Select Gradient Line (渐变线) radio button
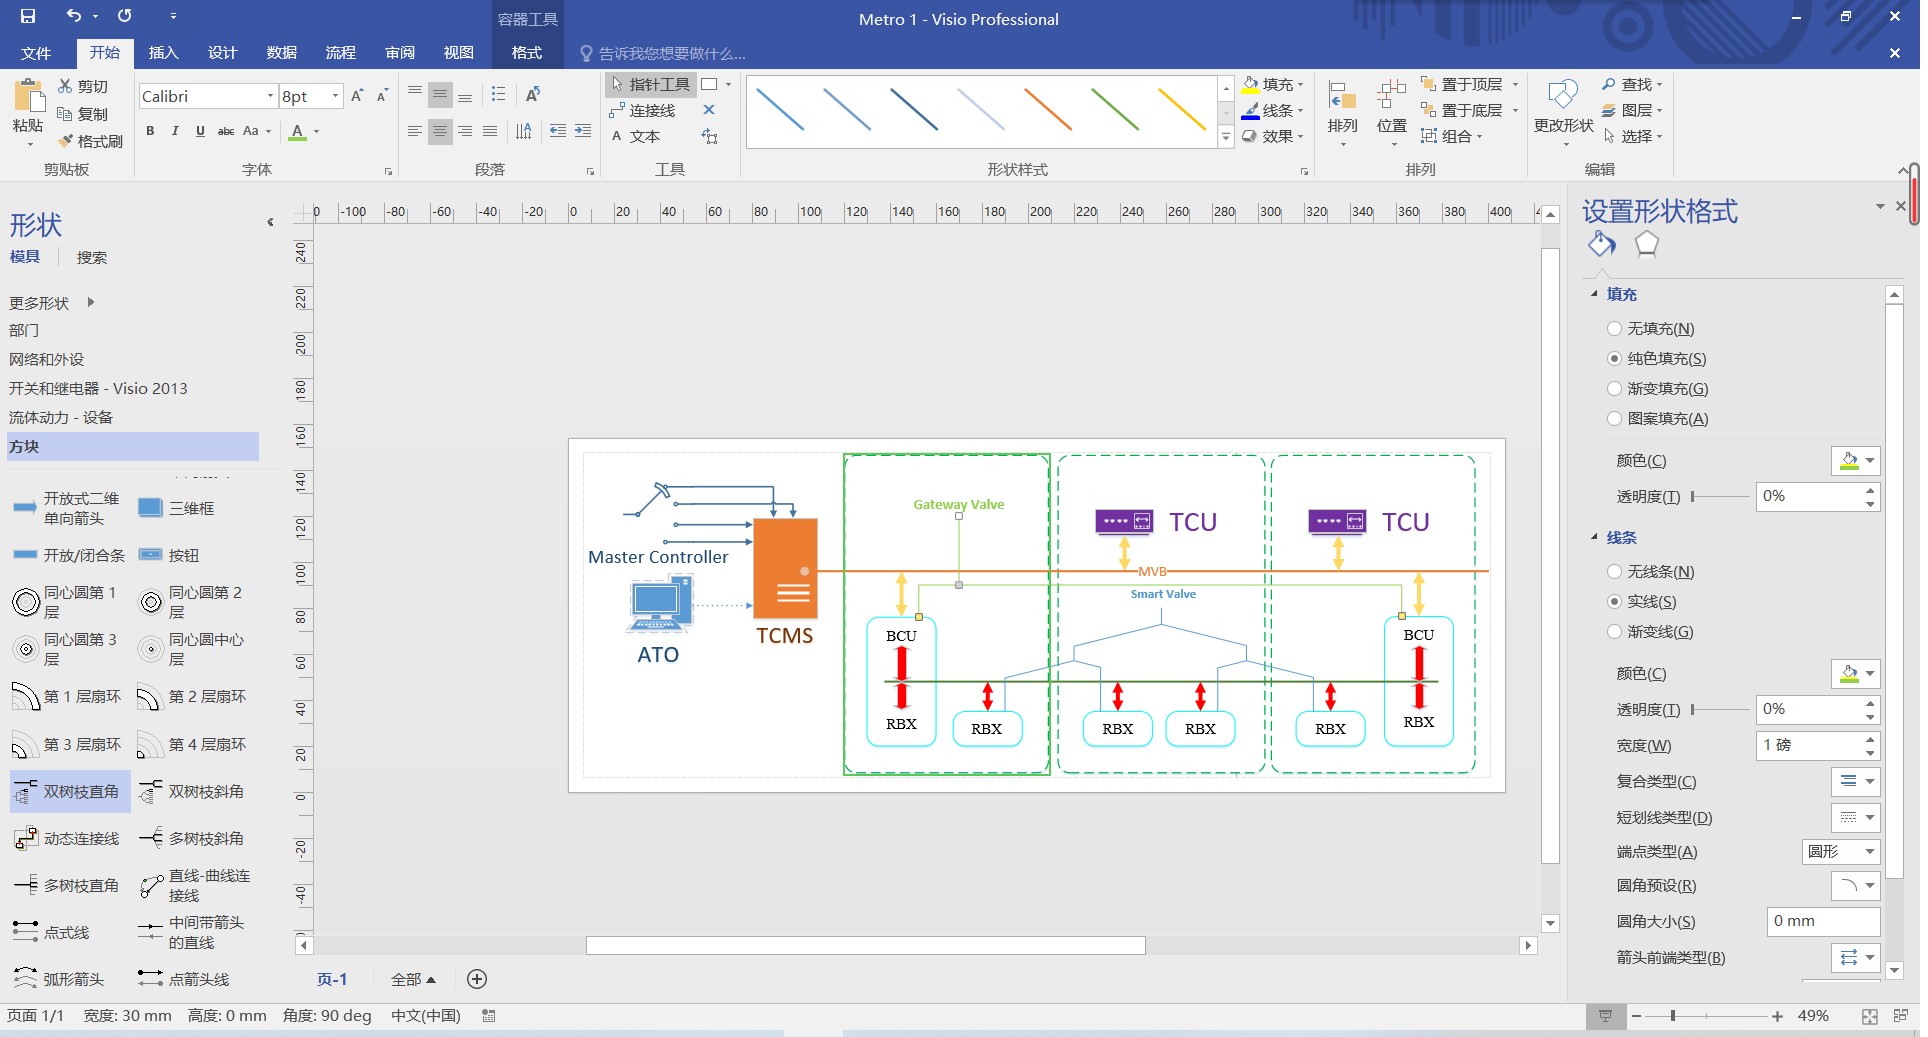The image size is (1928, 1037). 1613,631
